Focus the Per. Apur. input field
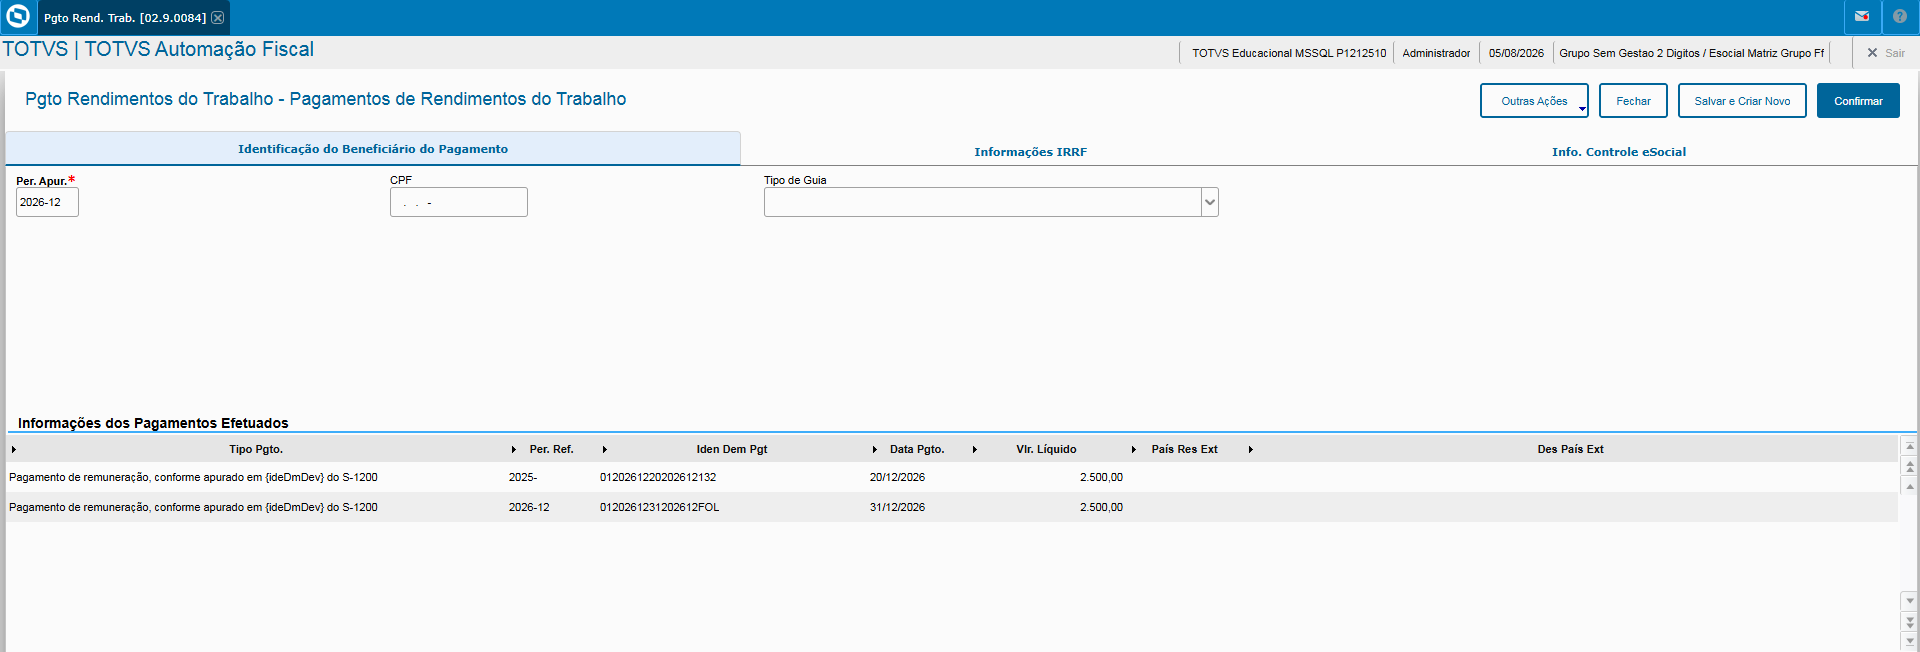 pyautogui.click(x=47, y=202)
